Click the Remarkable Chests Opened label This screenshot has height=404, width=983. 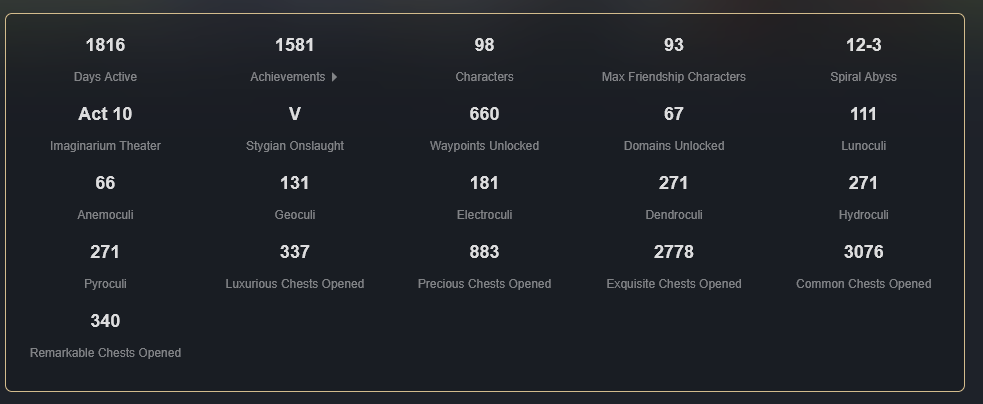click(x=105, y=353)
